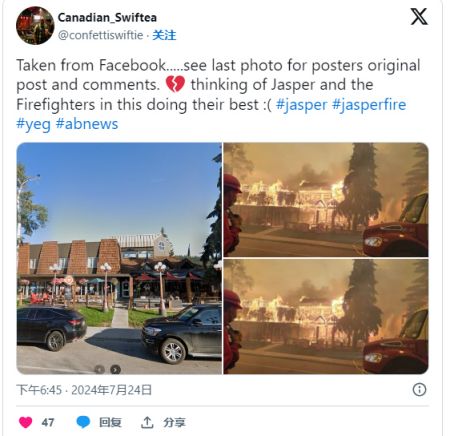Follow the account via 关注 link
The width and height of the screenshot is (450, 436).
point(164,35)
